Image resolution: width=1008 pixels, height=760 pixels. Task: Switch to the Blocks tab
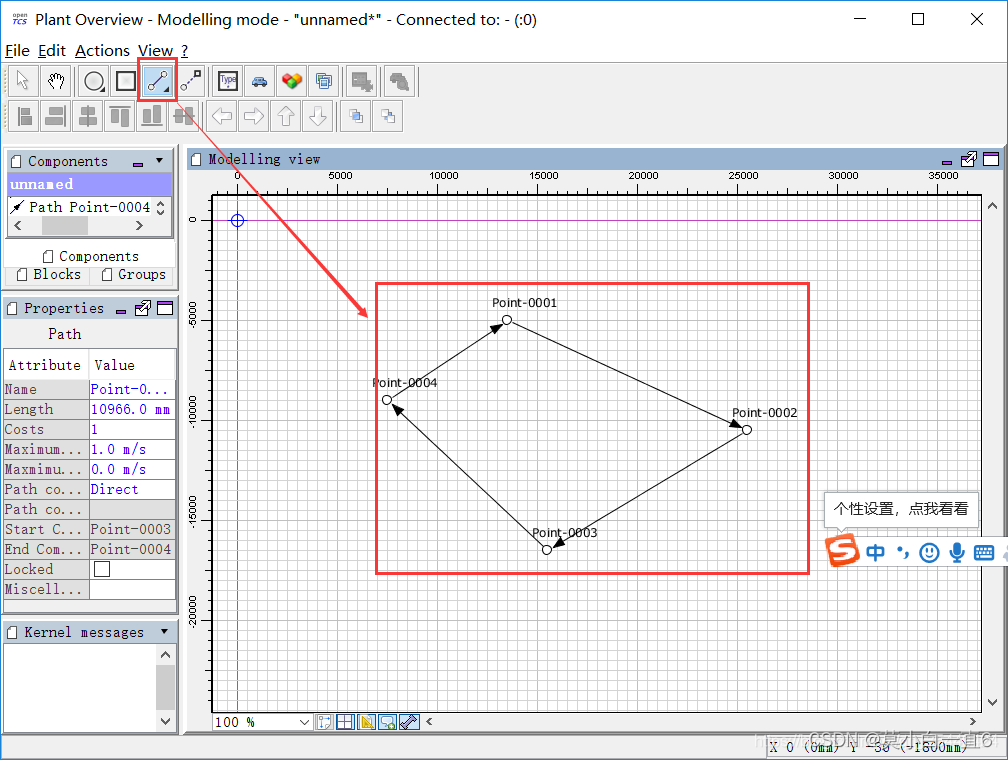click(x=49, y=275)
